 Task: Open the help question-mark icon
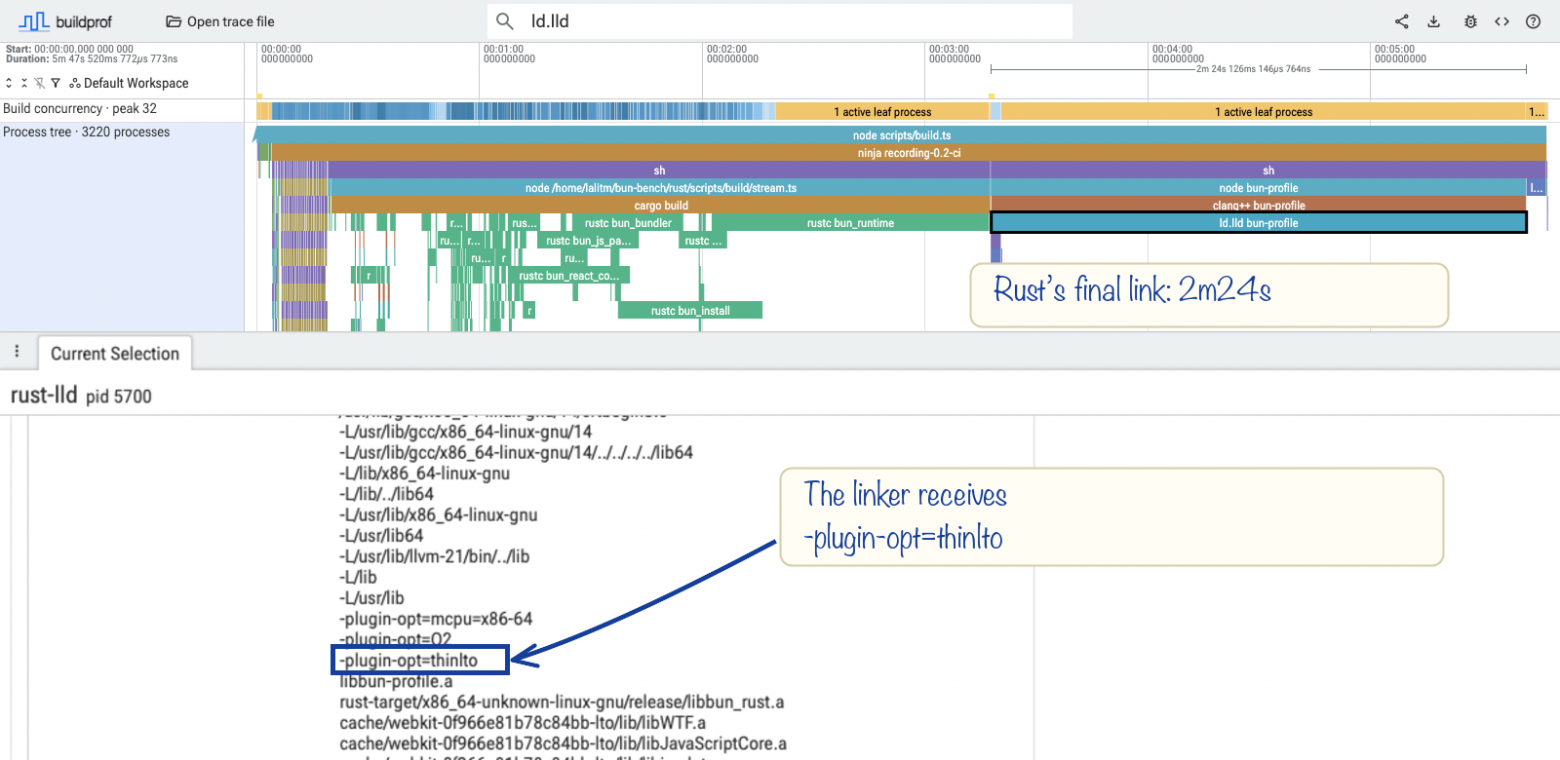pos(1533,21)
